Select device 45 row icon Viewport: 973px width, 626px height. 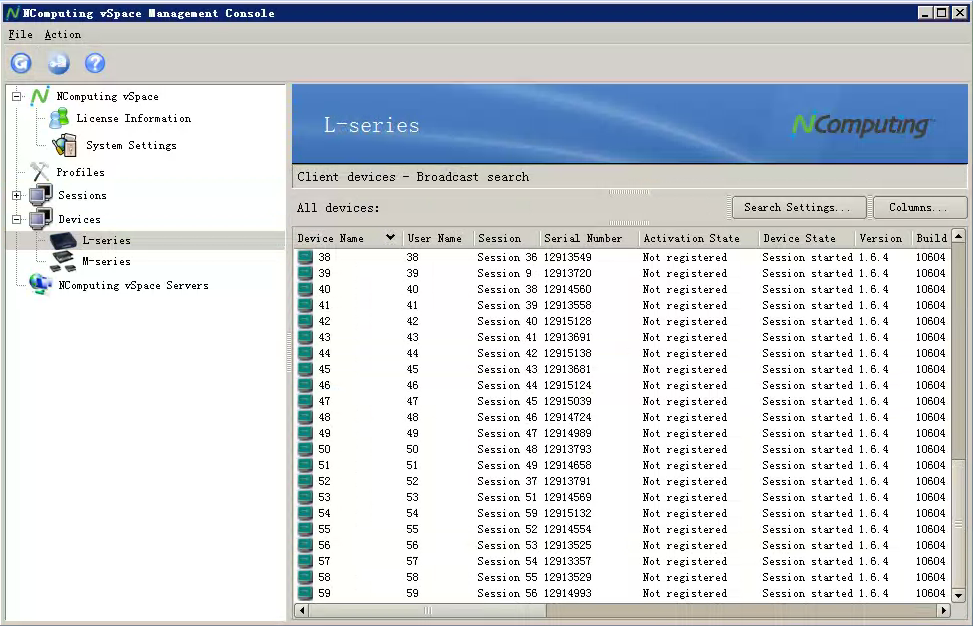tap(305, 370)
